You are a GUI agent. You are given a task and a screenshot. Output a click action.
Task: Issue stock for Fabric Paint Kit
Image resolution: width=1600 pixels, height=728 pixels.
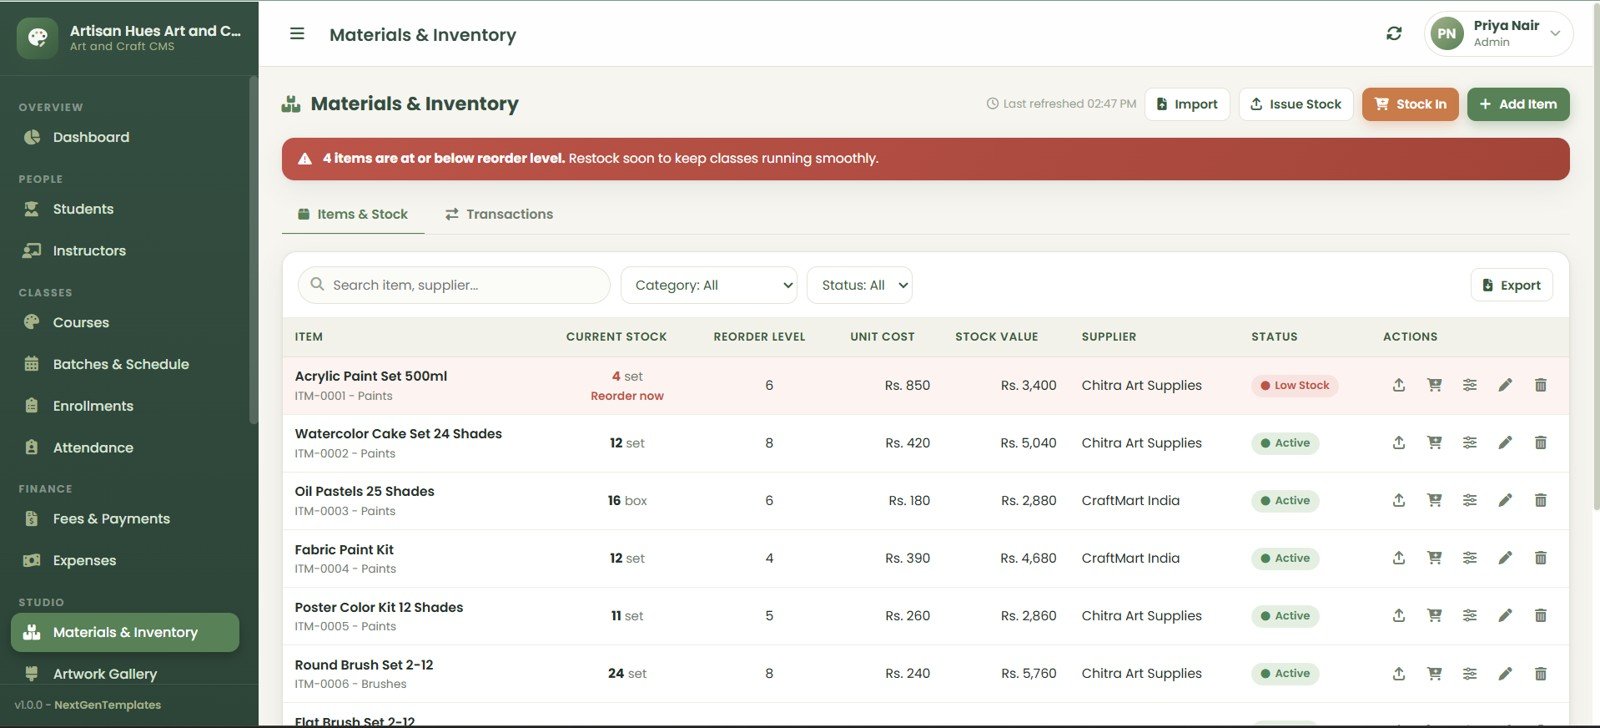click(x=1399, y=558)
